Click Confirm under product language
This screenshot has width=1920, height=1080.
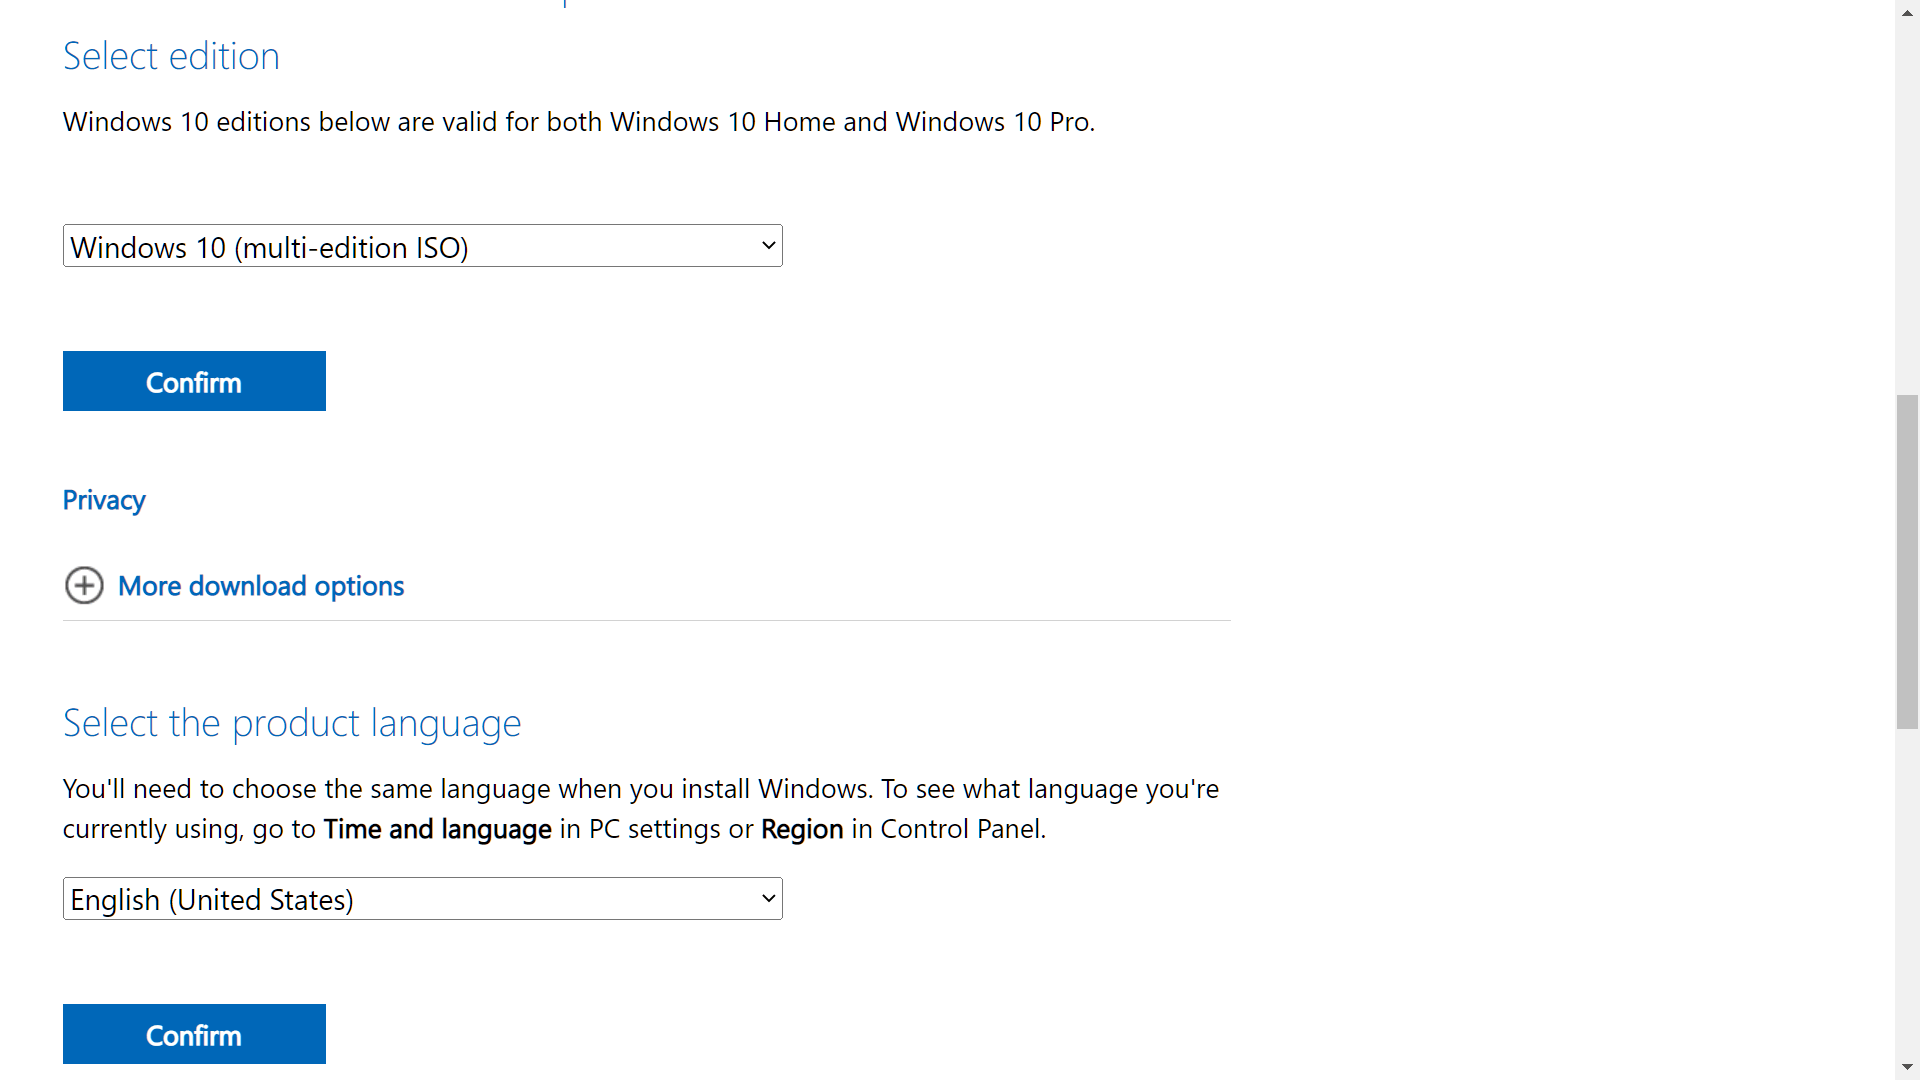click(194, 1034)
